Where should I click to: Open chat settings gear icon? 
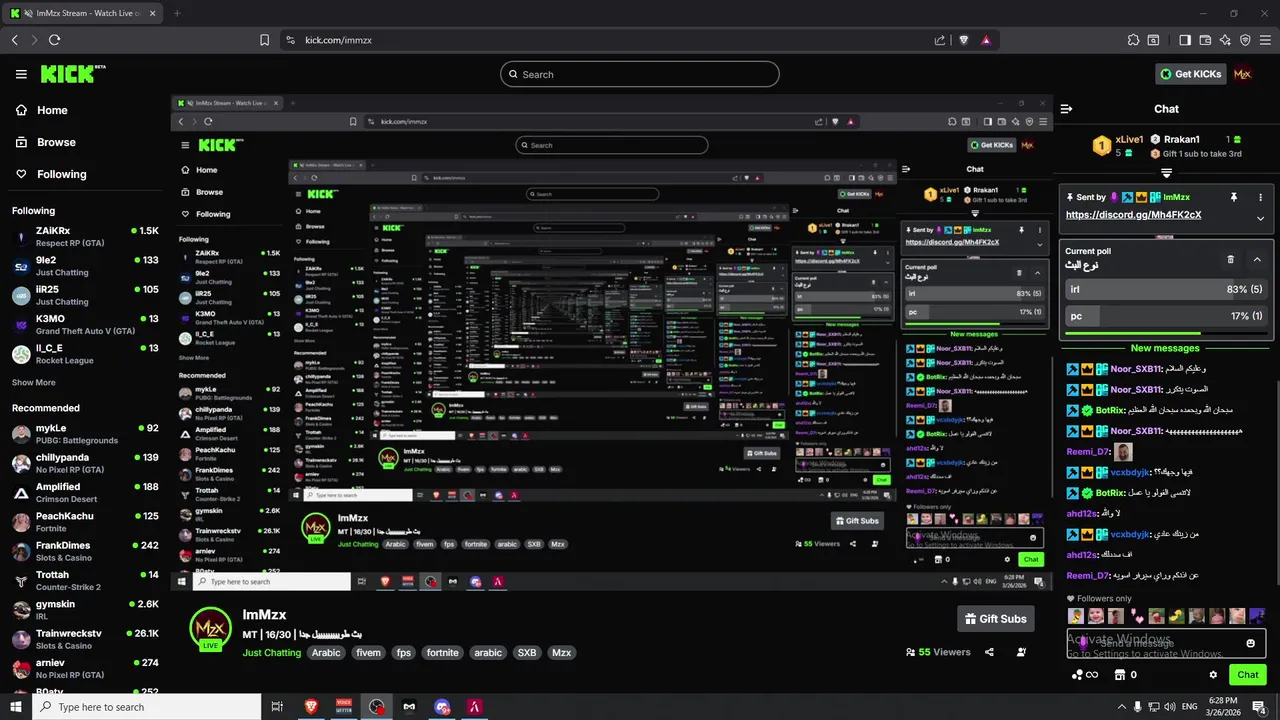tap(1213, 675)
